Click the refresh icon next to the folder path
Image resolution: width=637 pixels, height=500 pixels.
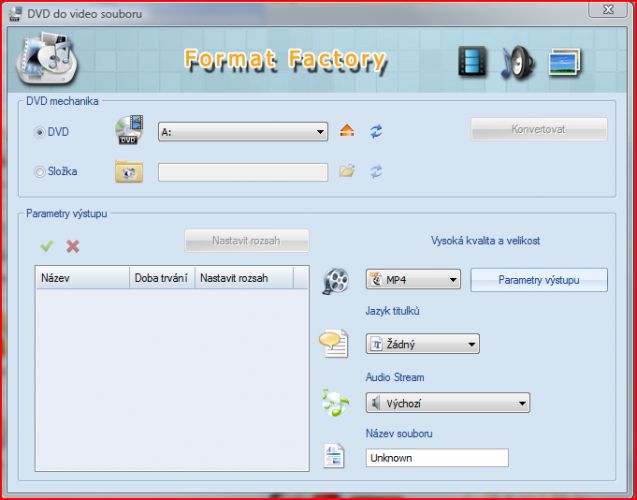[x=376, y=171]
